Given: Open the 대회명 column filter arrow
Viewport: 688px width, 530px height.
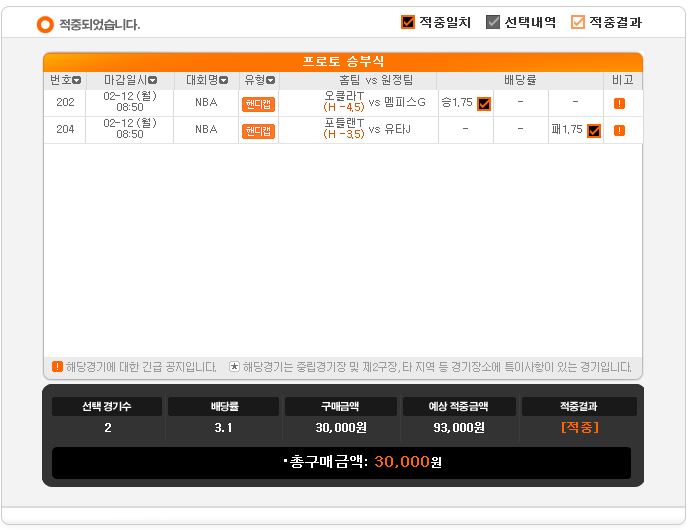Looking at the screenshot, I should tap(223, 80).
